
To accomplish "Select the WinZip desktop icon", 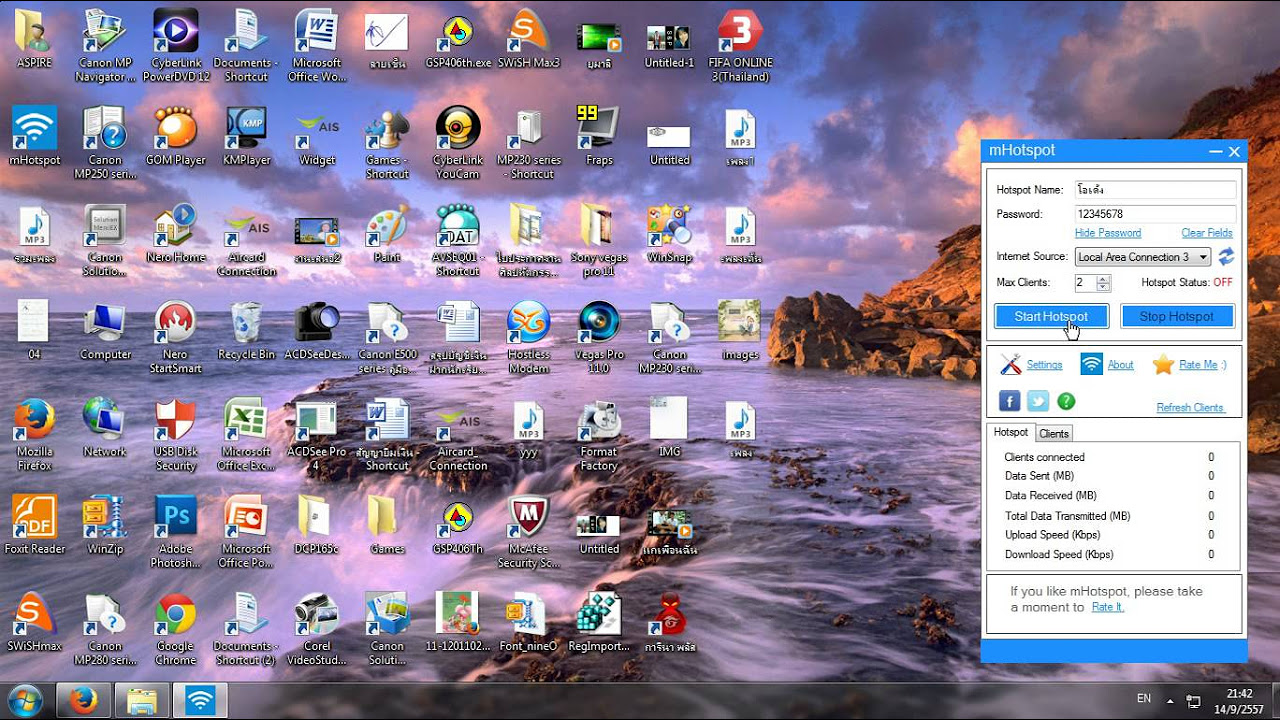I will click(105, 526).
